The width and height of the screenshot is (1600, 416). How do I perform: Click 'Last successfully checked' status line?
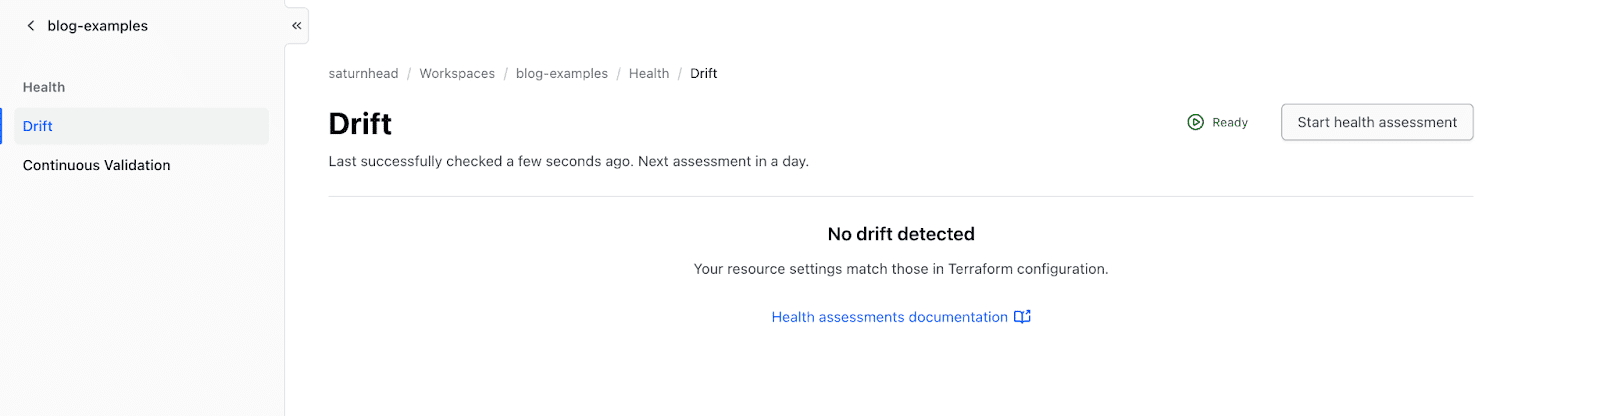pos(569,161)
